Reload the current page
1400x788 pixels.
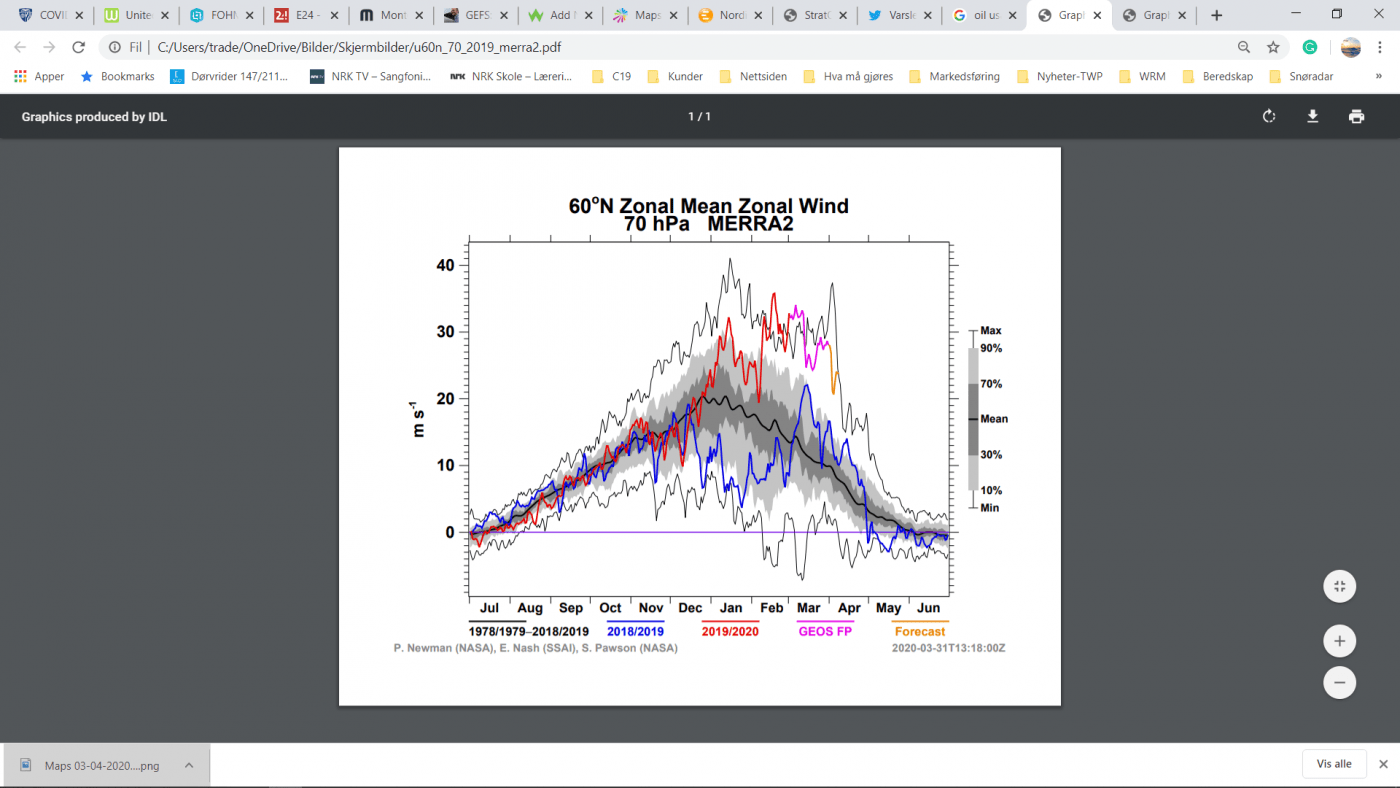click(79, 47)
